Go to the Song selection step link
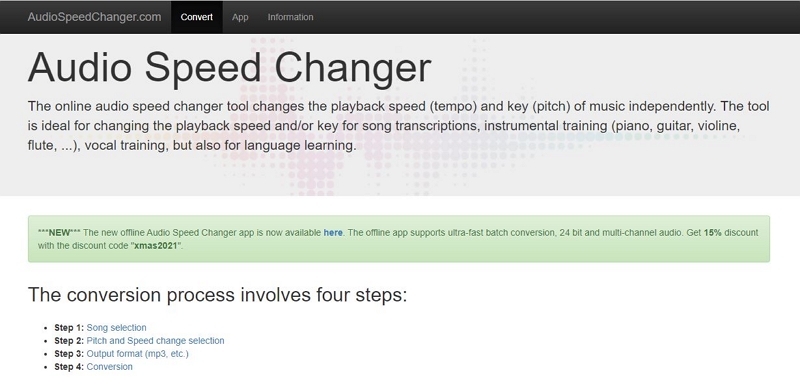The height and width of the screenshot is (377, 800). [x=116, y=328]
